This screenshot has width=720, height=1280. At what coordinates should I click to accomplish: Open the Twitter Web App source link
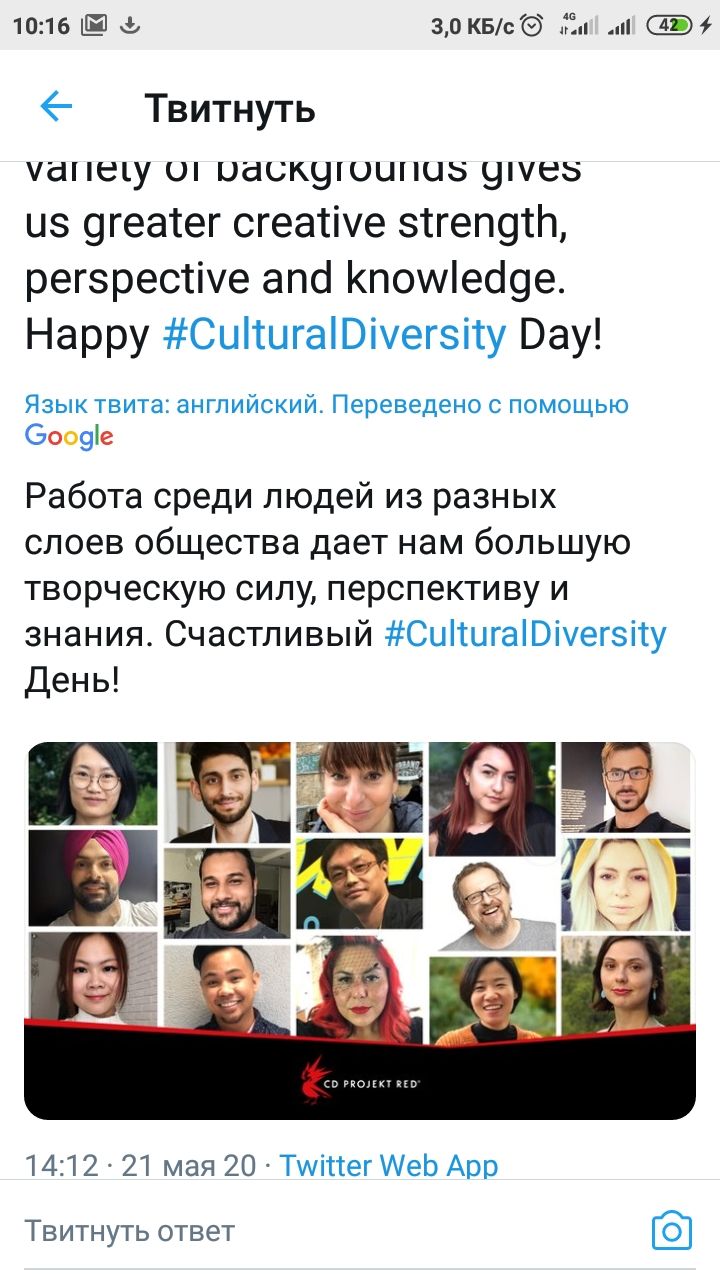click(x=388, y=1165)
